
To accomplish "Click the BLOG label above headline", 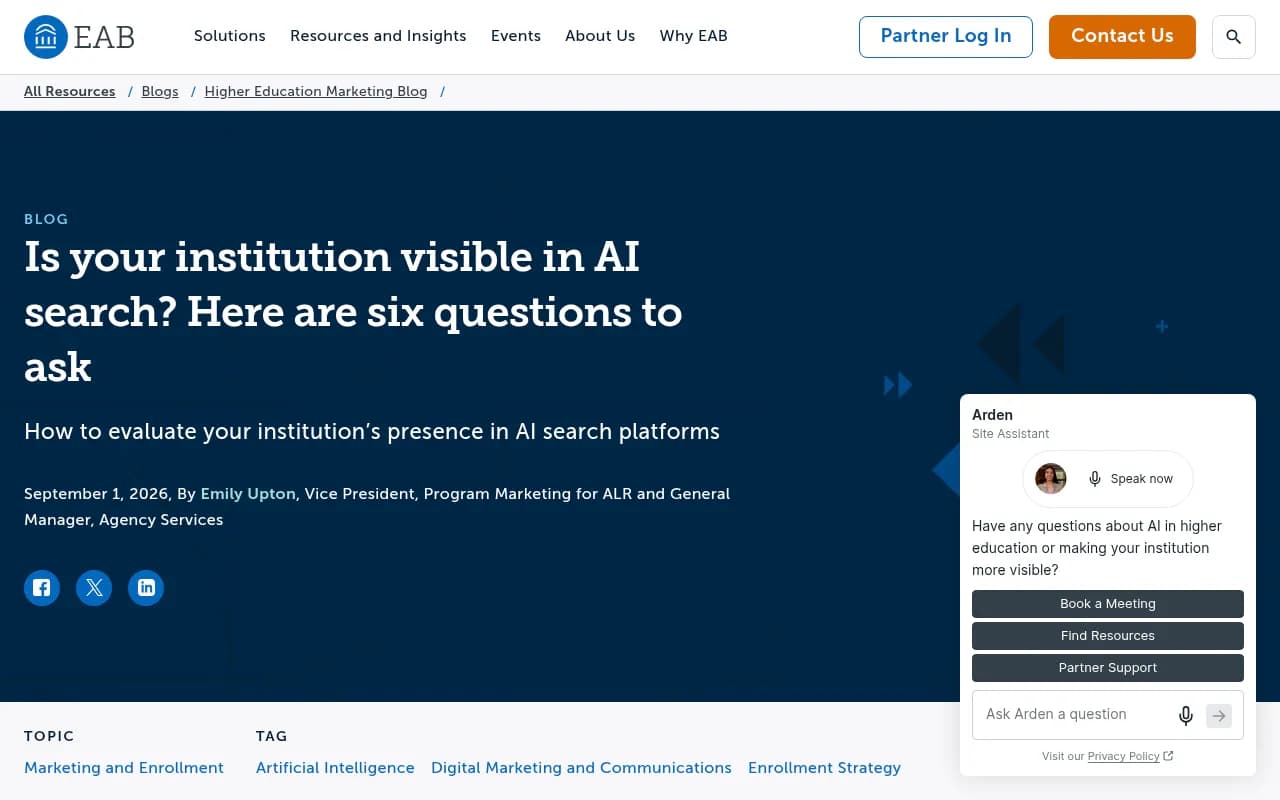I will point(46,219).
